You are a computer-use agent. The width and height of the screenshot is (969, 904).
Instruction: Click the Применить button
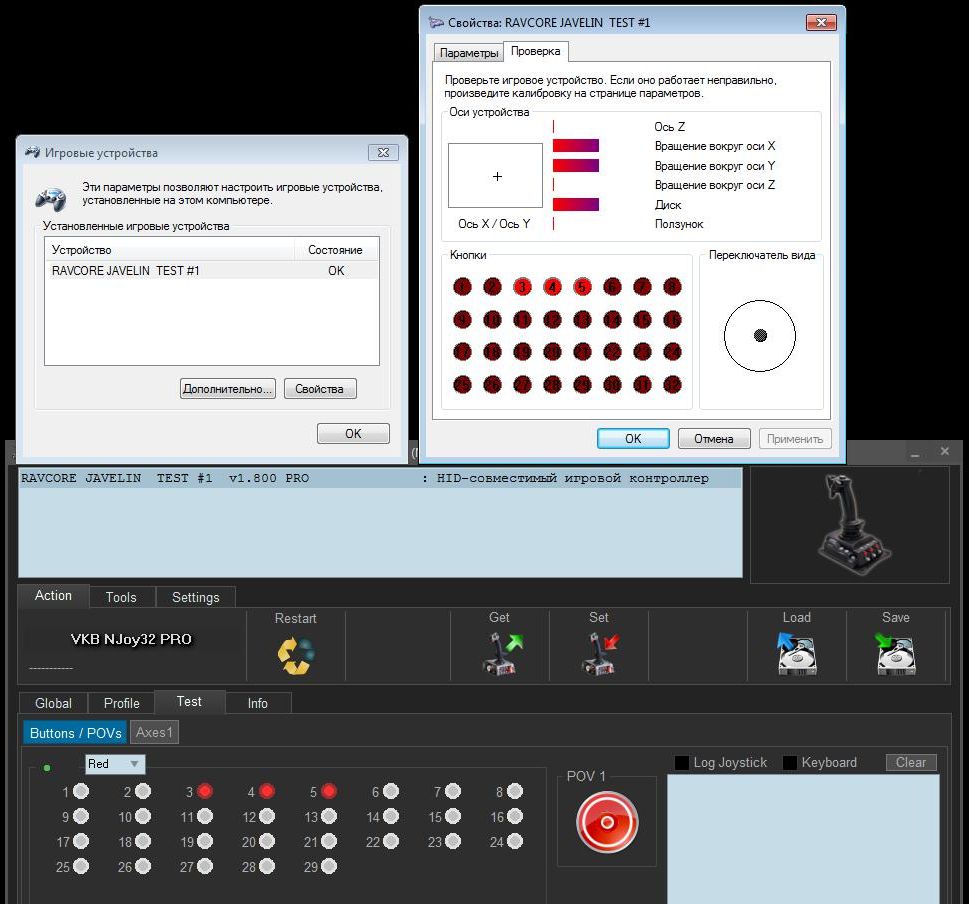pyautogui.click(x=795, y=439)
